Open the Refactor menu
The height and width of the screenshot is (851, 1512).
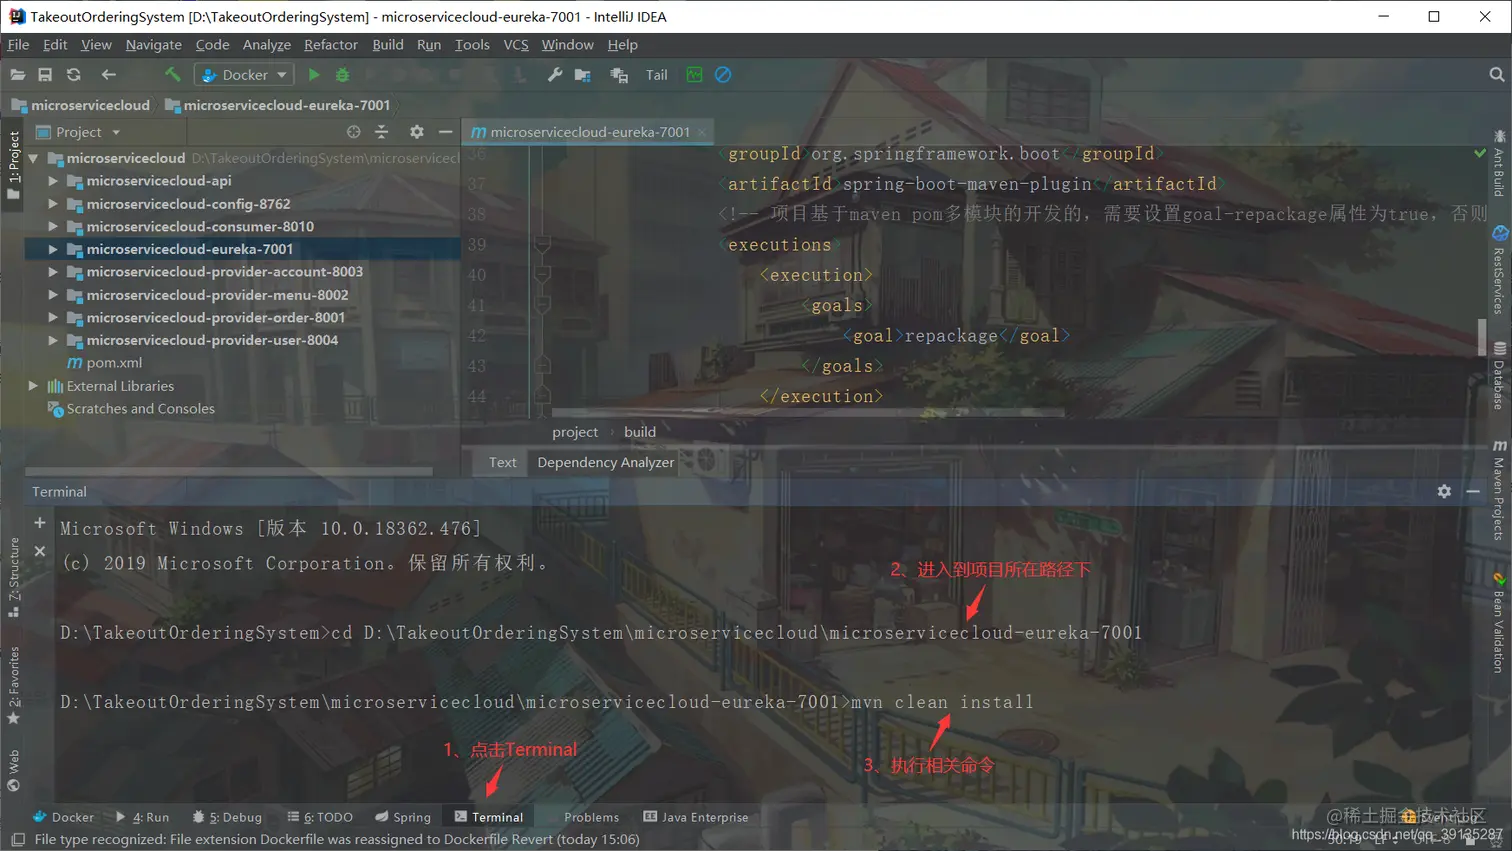pos(331,45)
